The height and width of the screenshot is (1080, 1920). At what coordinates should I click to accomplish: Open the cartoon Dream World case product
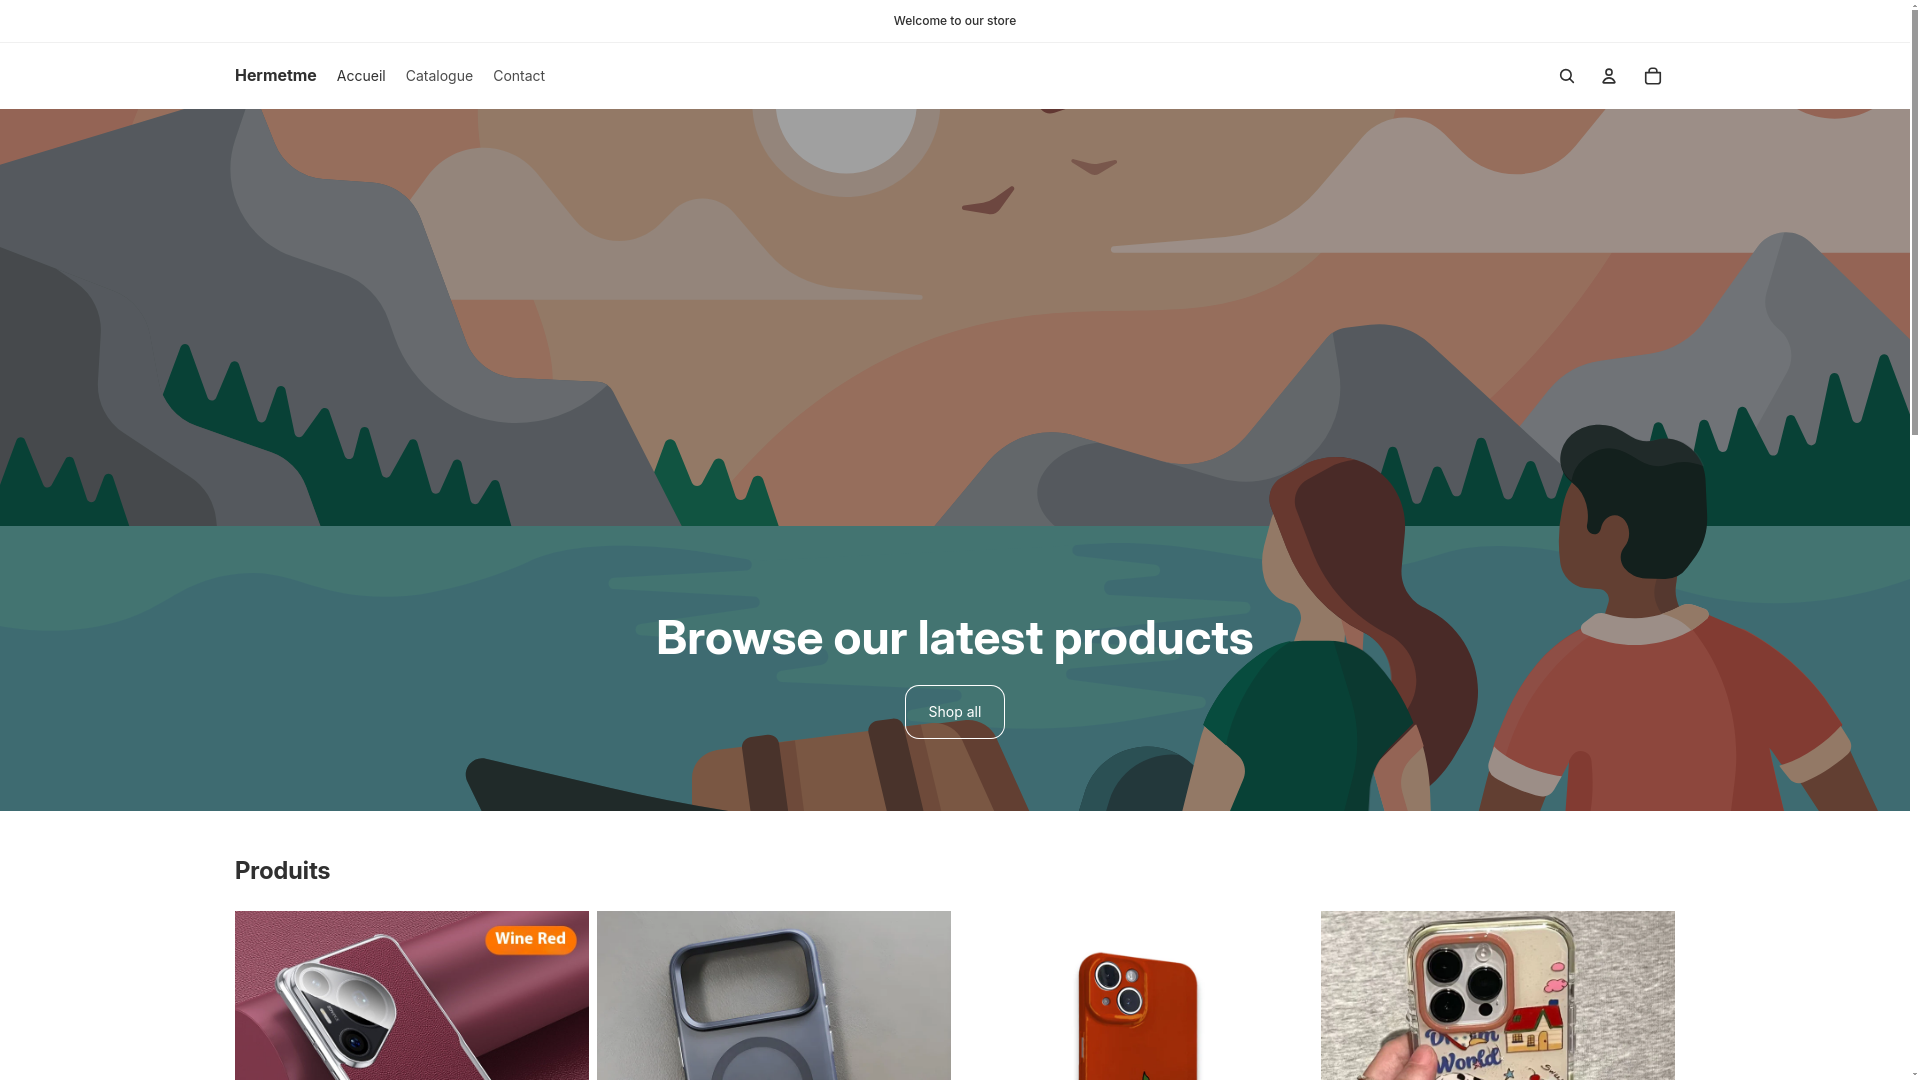(1498, 996)
